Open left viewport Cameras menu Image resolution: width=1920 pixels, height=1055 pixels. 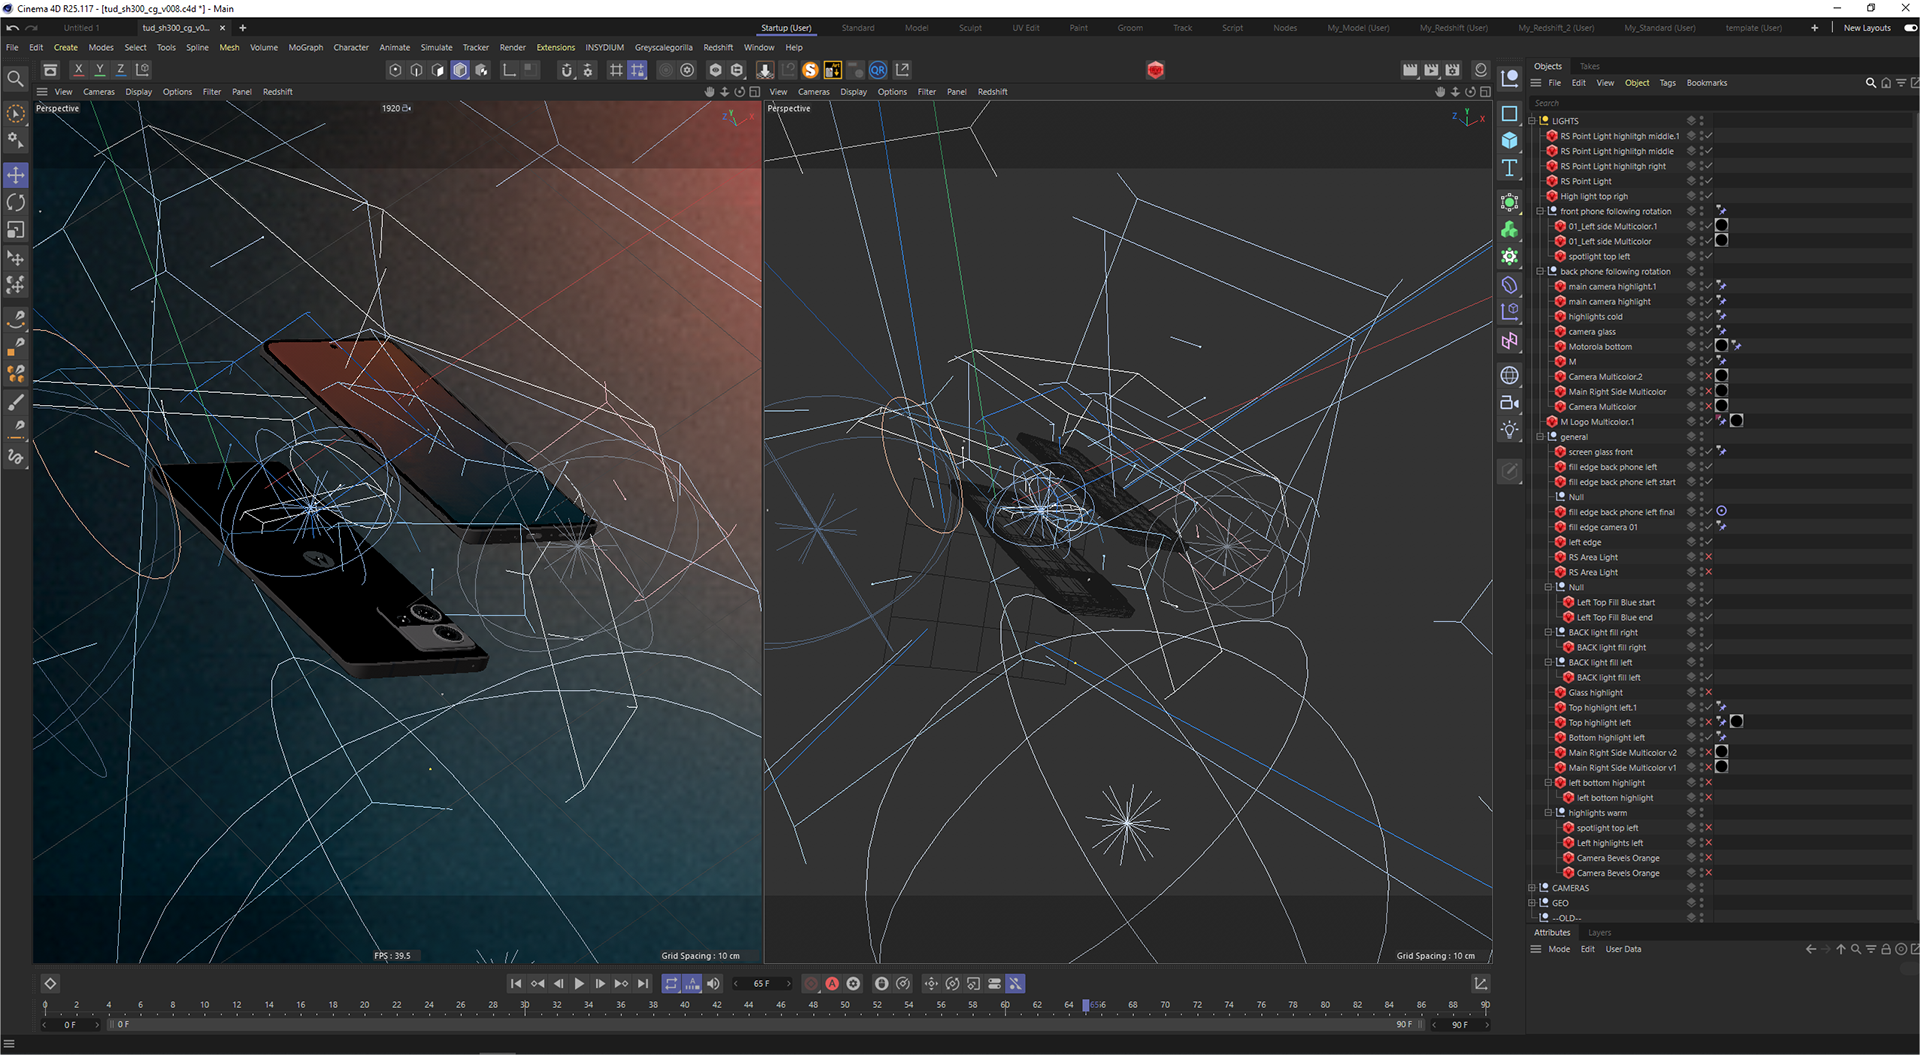point(98,92)
